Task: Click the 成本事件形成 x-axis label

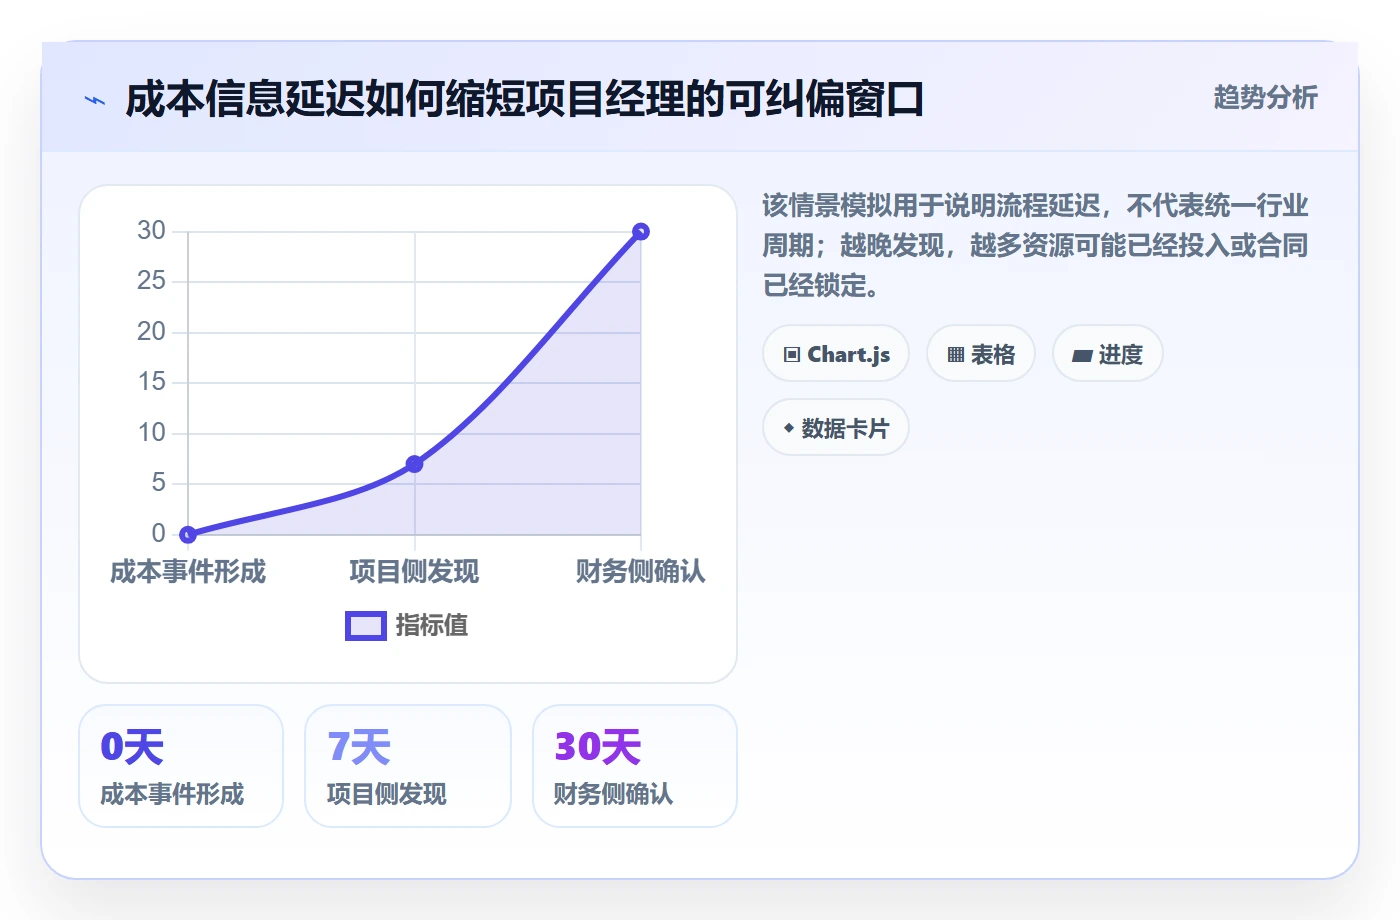Action: [188, 572]
